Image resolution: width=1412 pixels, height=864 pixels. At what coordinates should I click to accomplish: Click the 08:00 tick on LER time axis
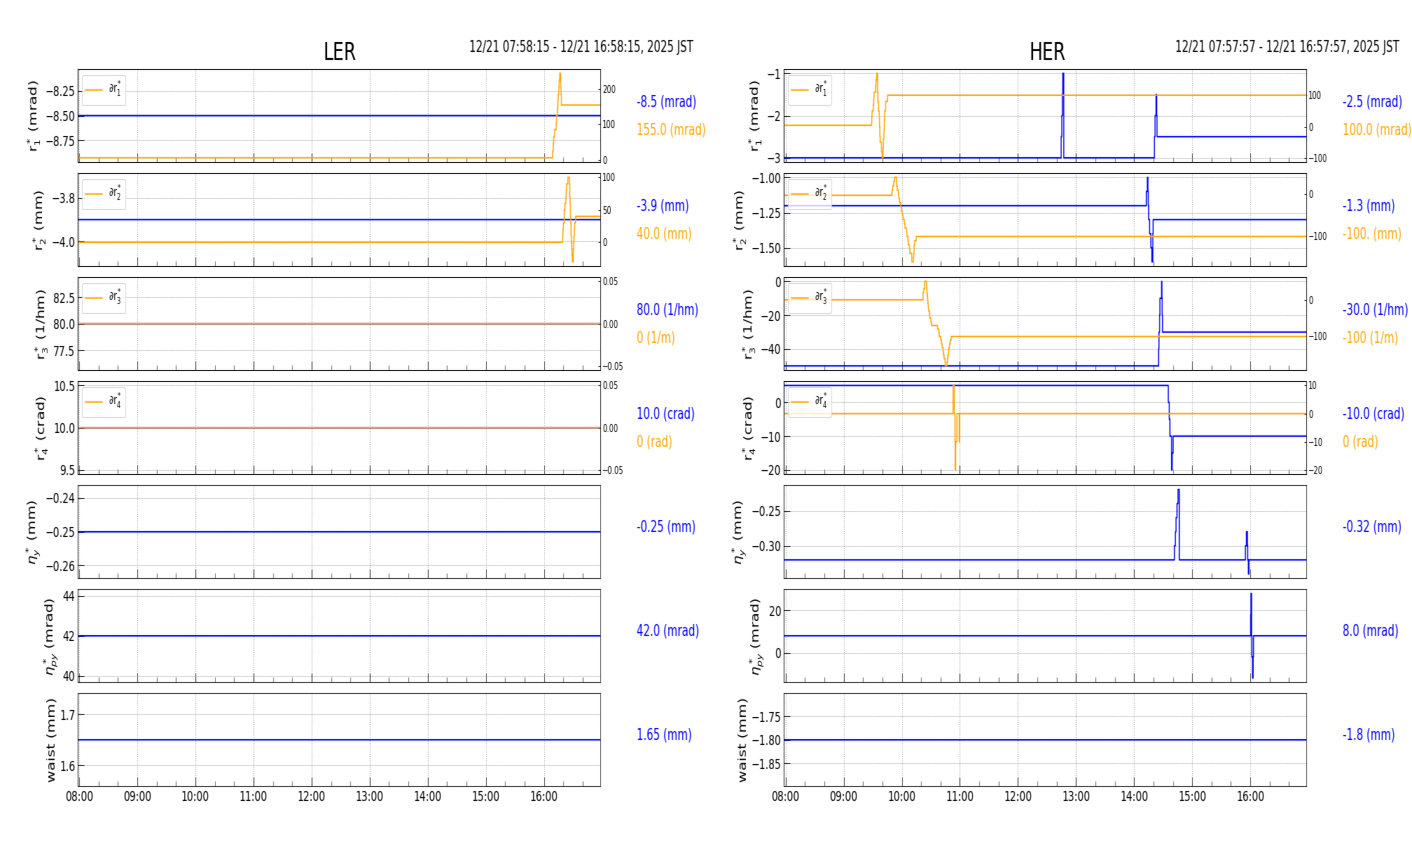(80, 797)
